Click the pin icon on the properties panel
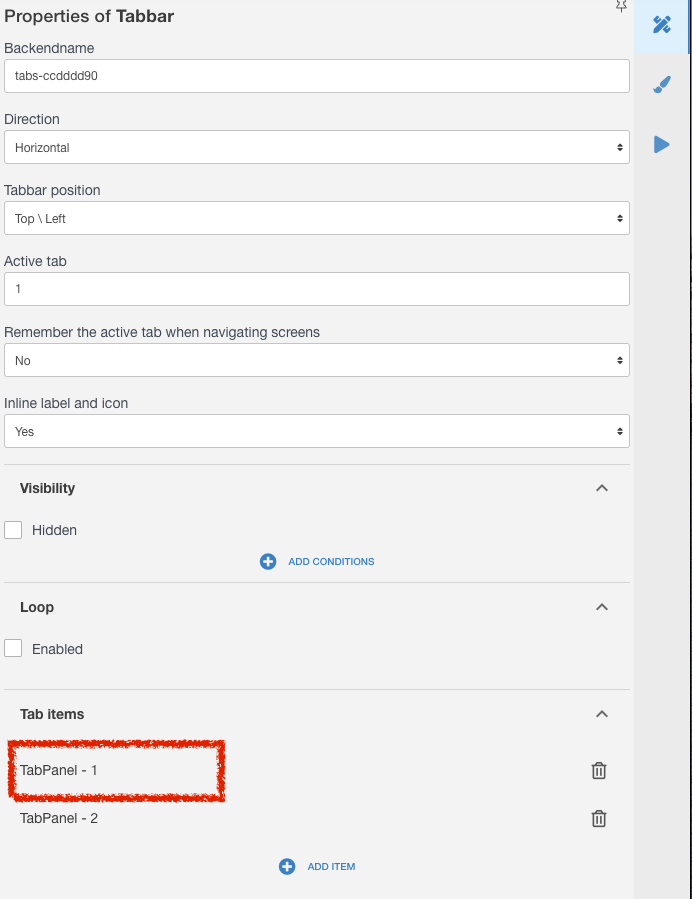 coord(620,6)
